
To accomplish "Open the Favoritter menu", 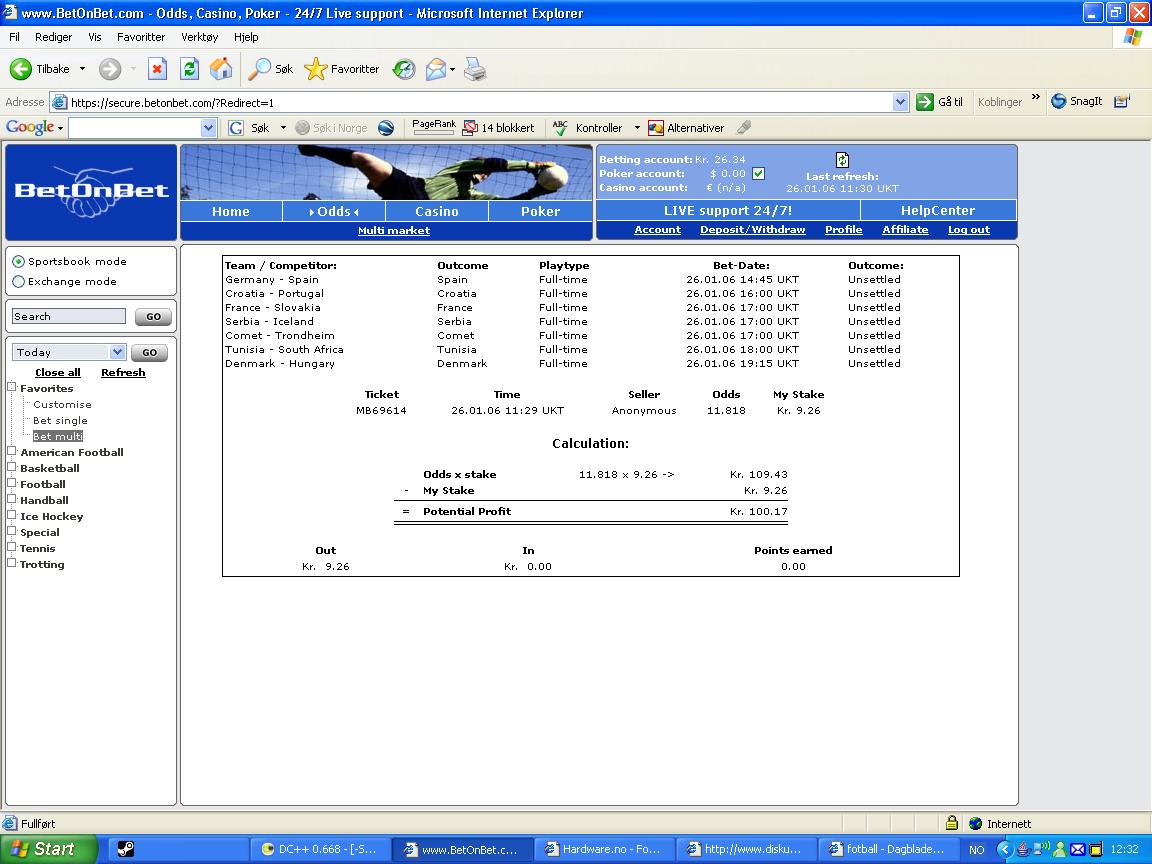I will click(x=141, y=37).
